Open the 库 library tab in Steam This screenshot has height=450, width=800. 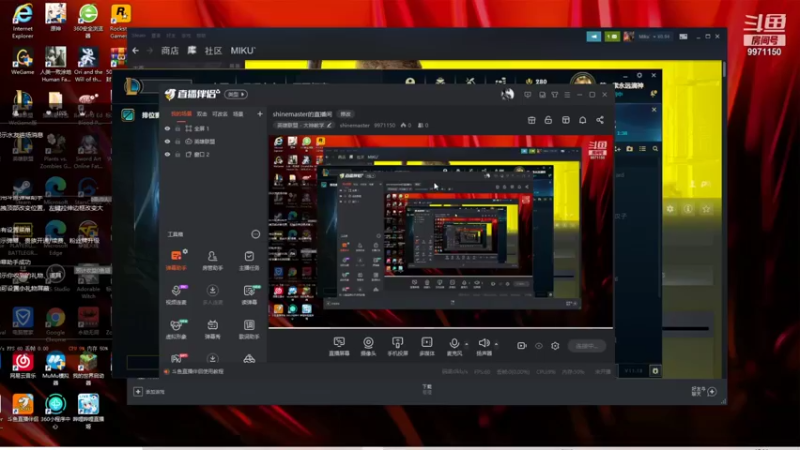click(x=192, y=51)
